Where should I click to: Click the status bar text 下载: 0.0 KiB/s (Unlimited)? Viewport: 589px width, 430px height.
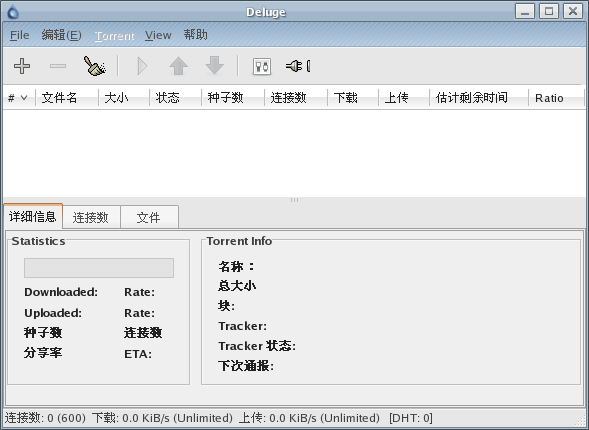(162, 418)
